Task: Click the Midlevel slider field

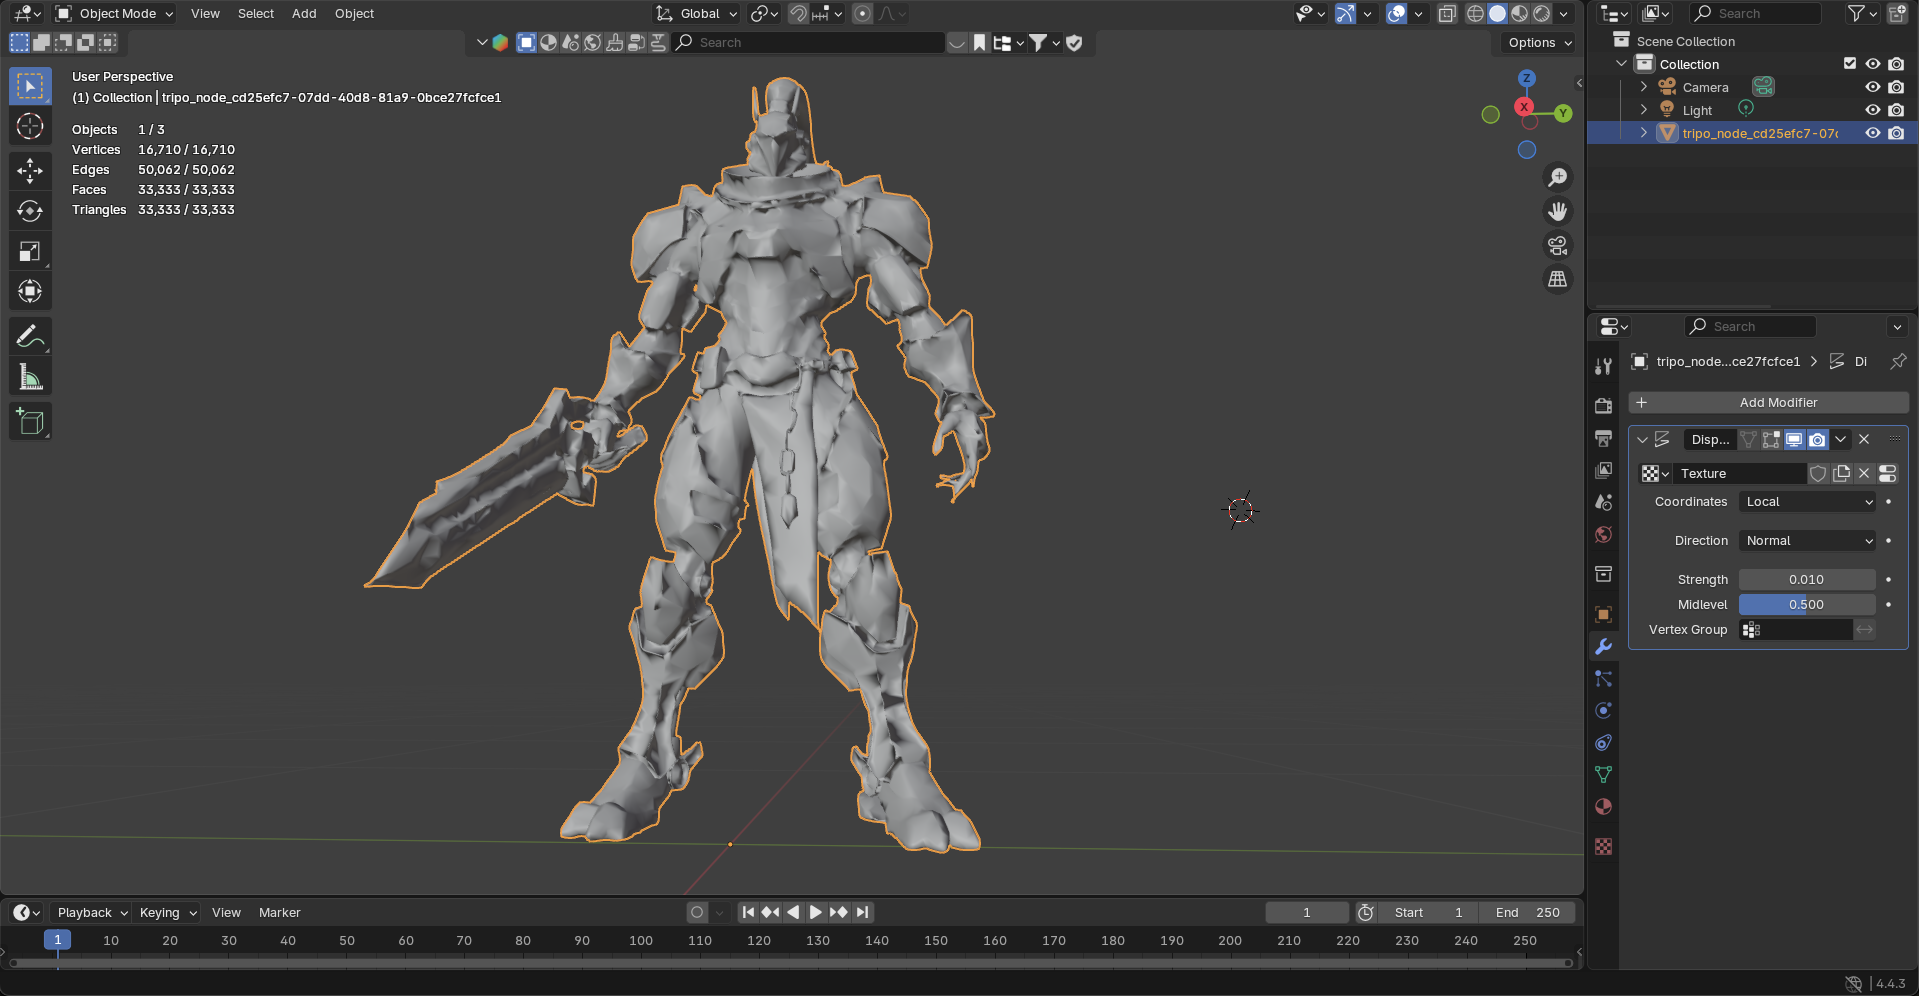Action: [x=1806, y=605]
